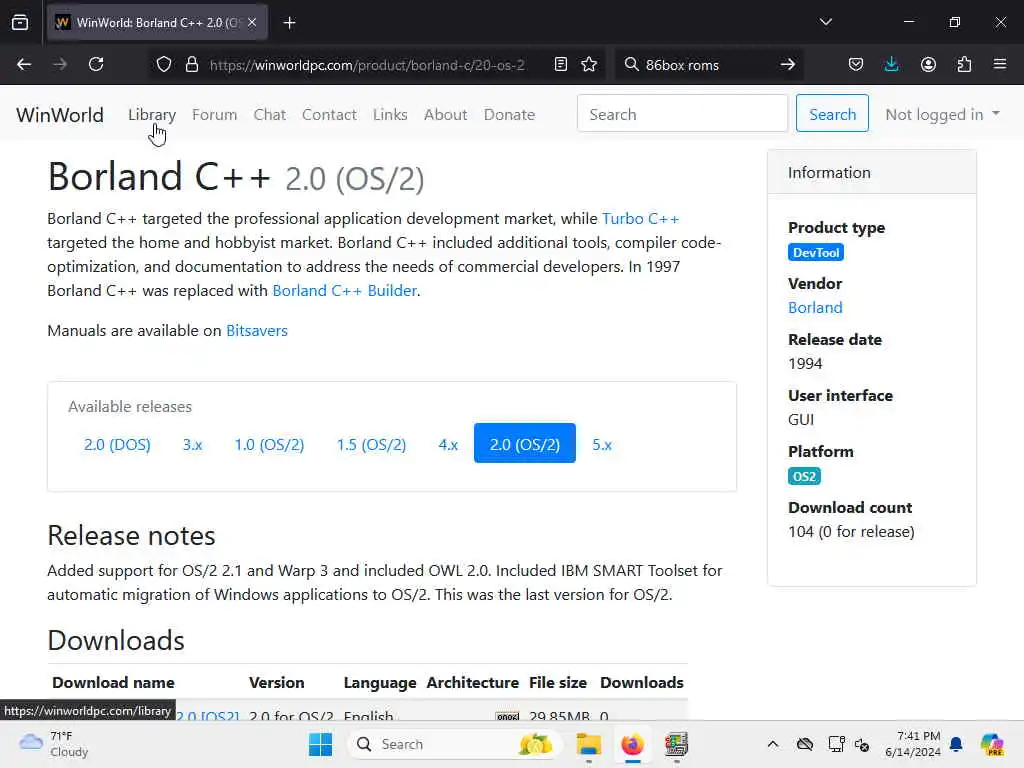This screenshot has height=768, width=1024.
Task: Click the WinWorld site Search field
Action: [682, 114]
